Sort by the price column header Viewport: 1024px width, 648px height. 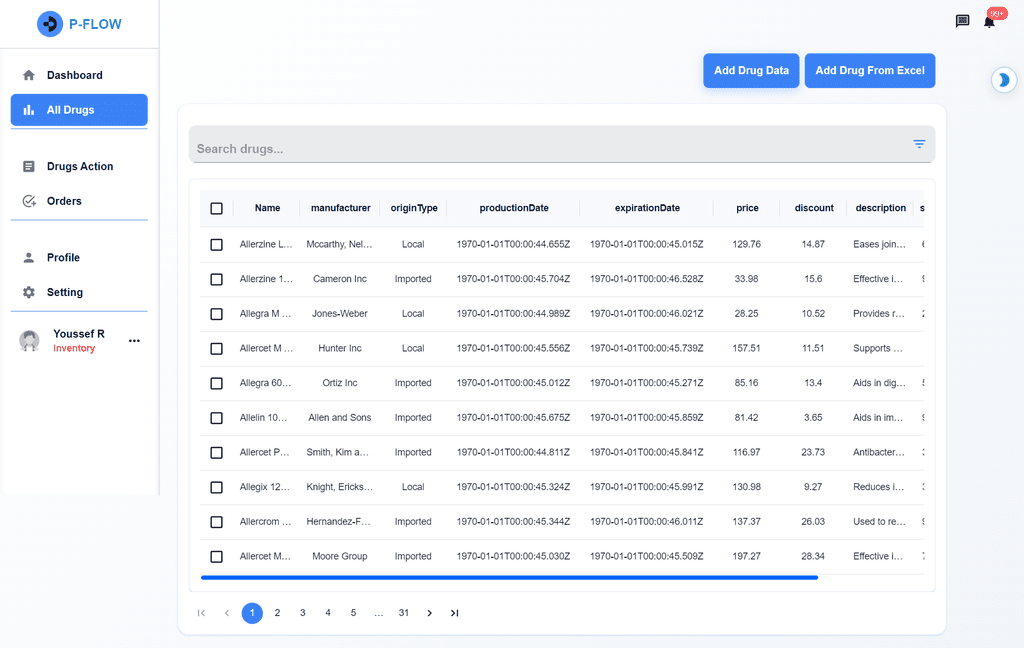pos(747,208)
